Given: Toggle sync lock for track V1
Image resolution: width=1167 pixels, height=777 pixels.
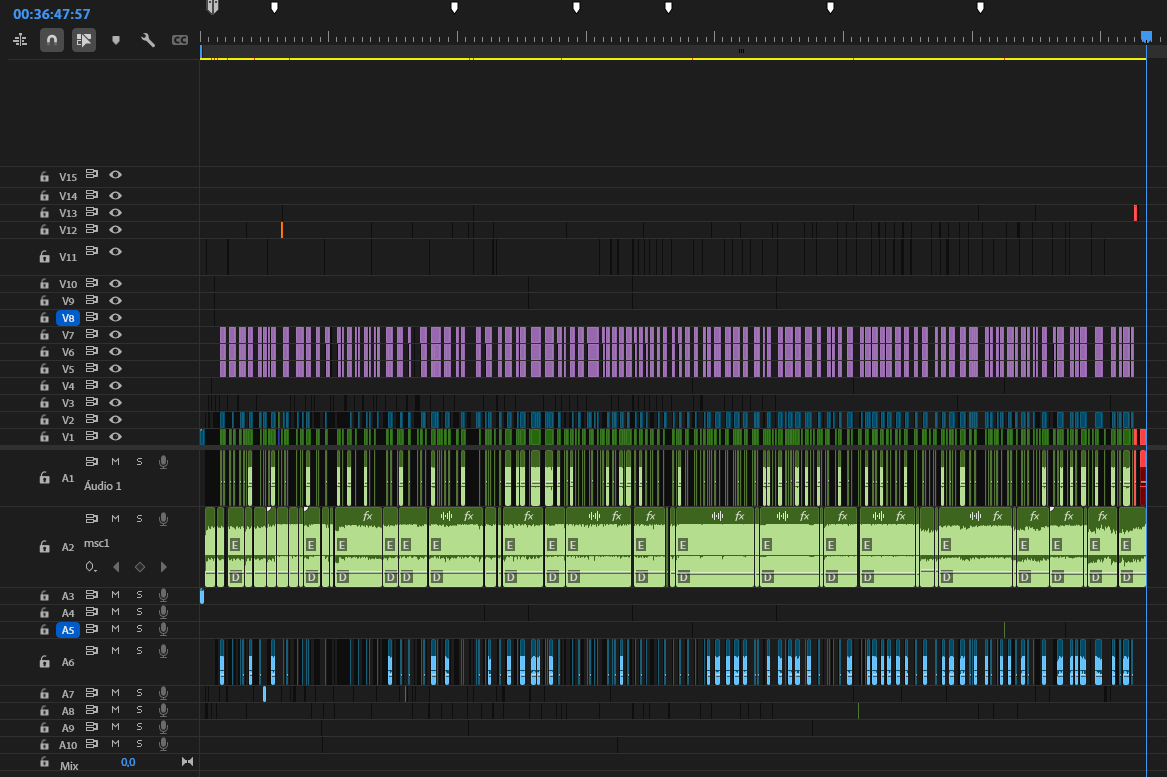Looking at the screenshot, I should coord(92,436).
